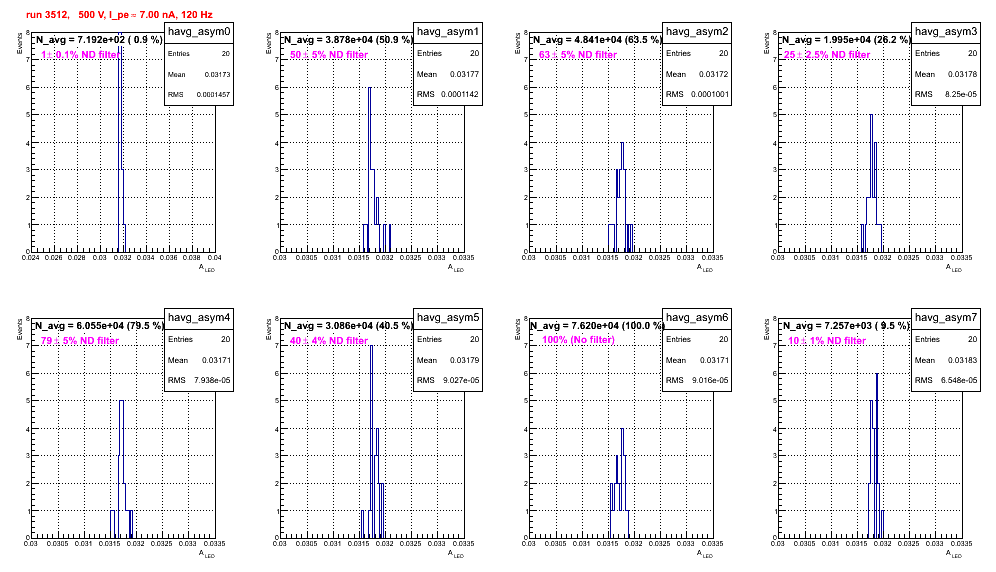The width and height of the screenshot is (996, 572).
Task: Click RMS 0.0001001 in havg_asym2 stats
Action: click(x=697, y=95)
